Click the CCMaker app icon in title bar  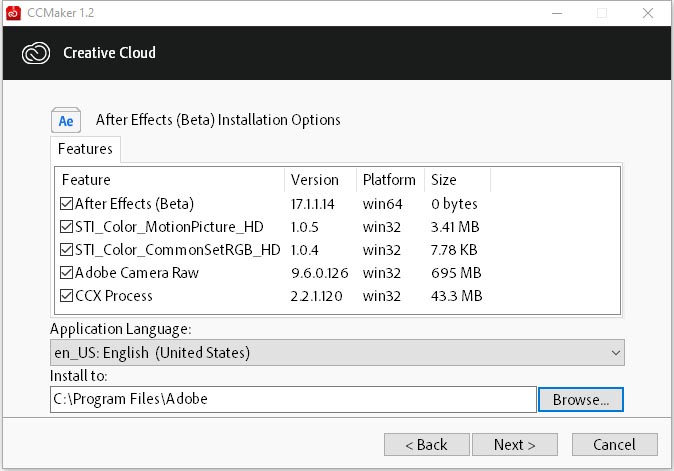point(13,13)
